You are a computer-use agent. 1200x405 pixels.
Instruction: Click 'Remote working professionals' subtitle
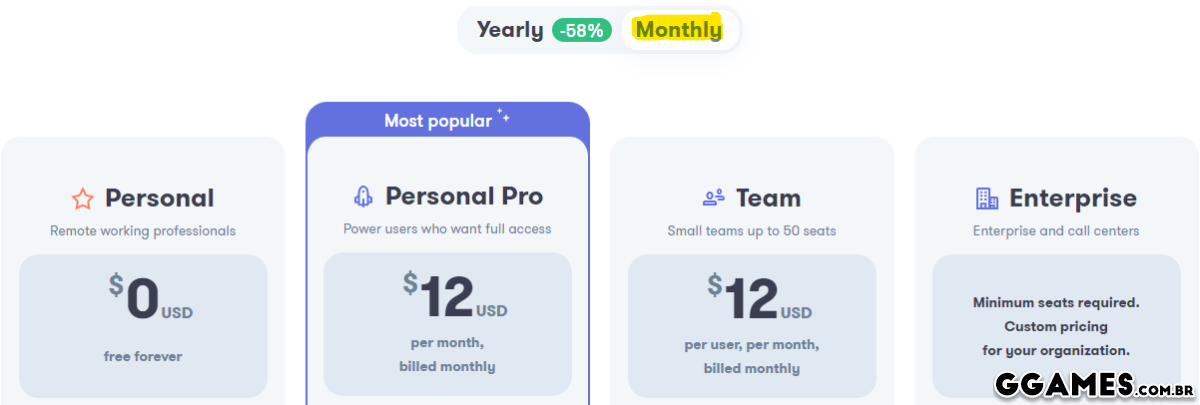pyautogui.click(x=143, y=231)
